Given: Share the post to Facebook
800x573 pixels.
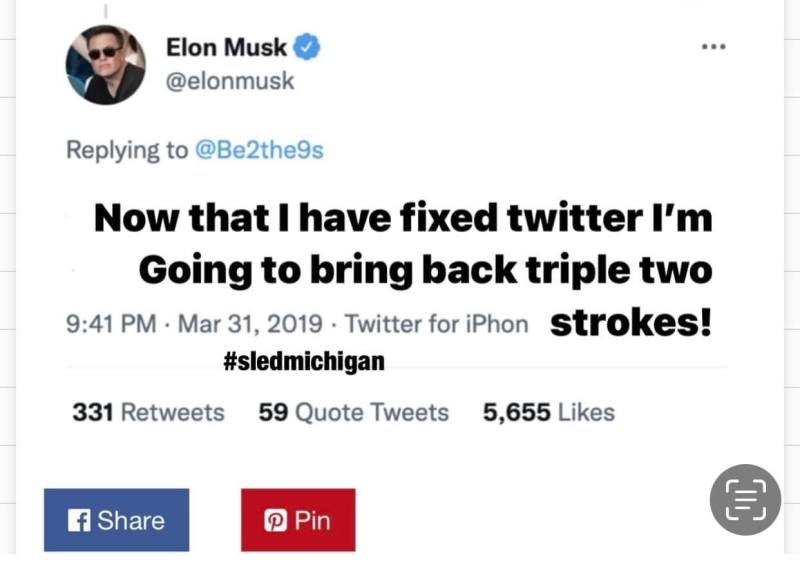Looking at the screenshot, I should point(116,520).
